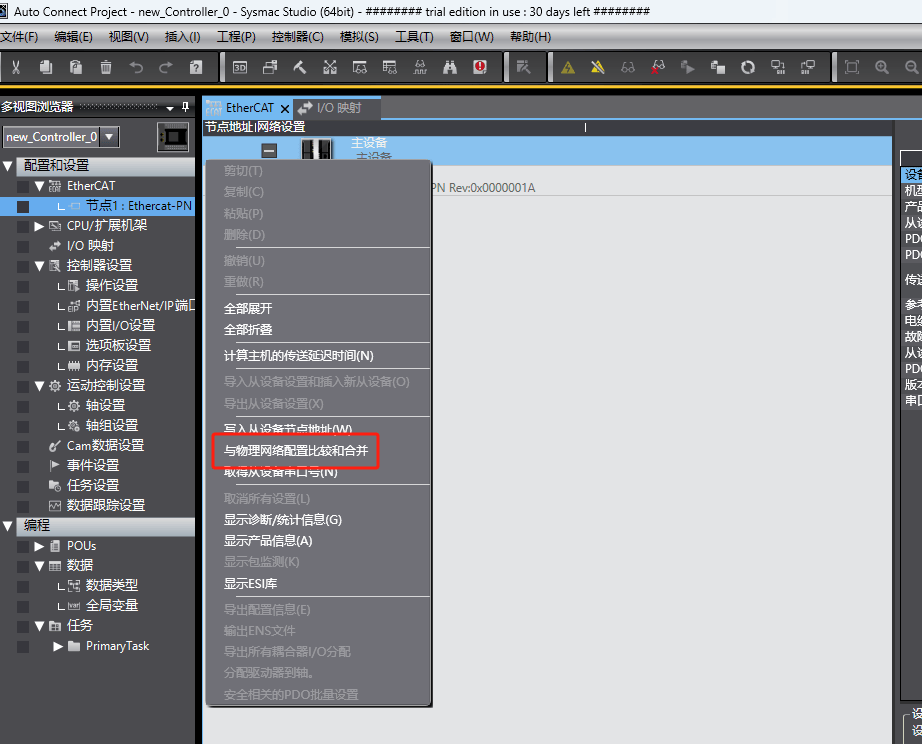This screenshot has height=744, width=922.
Task: Collapse the 编程 section
Action: tap(8, 526)
